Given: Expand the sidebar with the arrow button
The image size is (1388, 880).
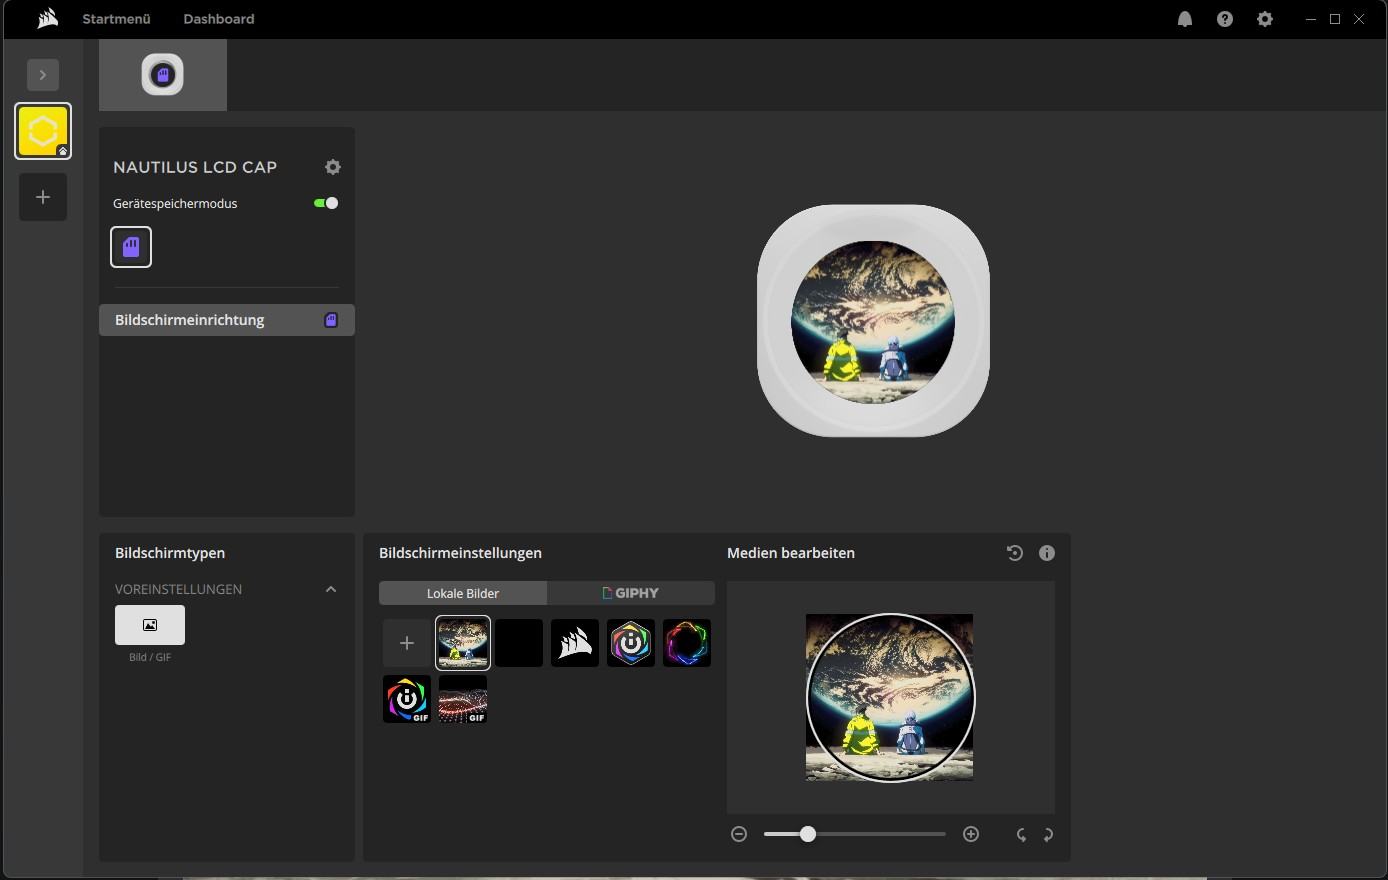Looking at the screenshot, I should tap(43, 75).
